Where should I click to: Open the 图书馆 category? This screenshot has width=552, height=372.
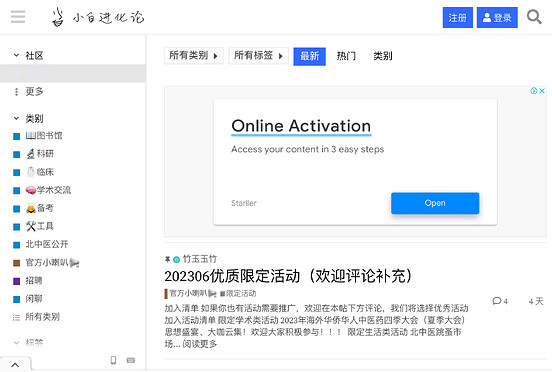pyautogui.click(x=38, y=136)
